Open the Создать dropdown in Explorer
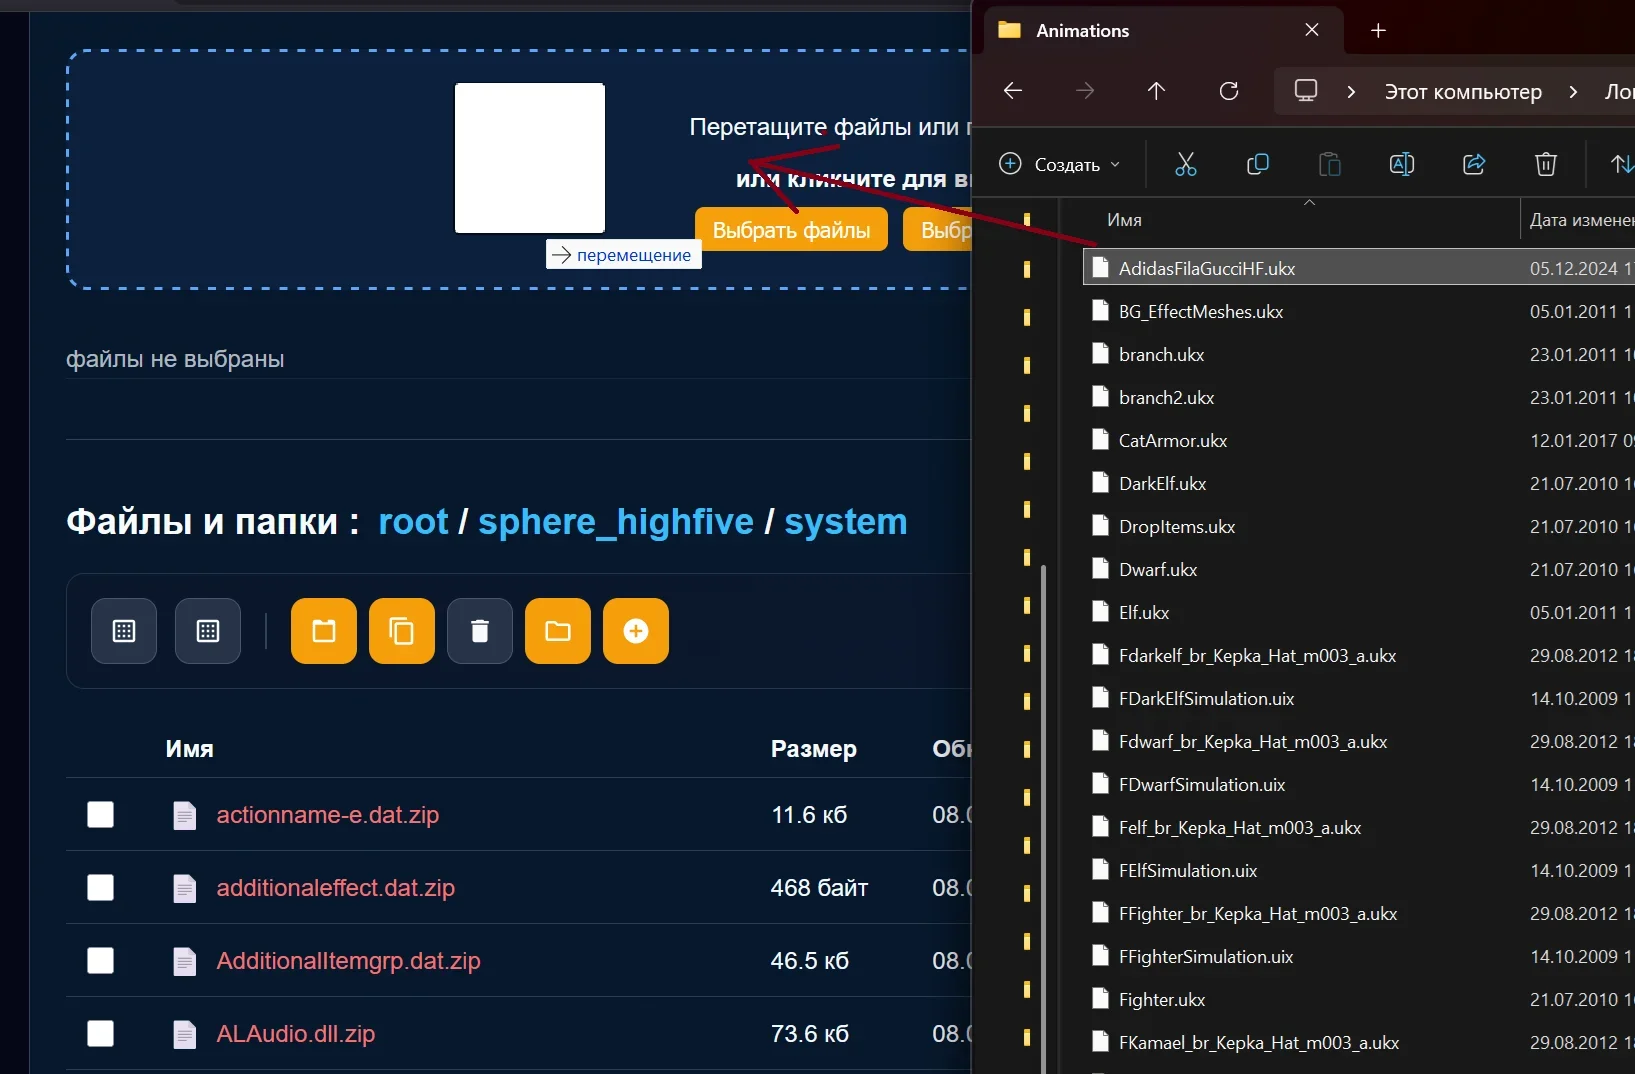 [1060, 164]
